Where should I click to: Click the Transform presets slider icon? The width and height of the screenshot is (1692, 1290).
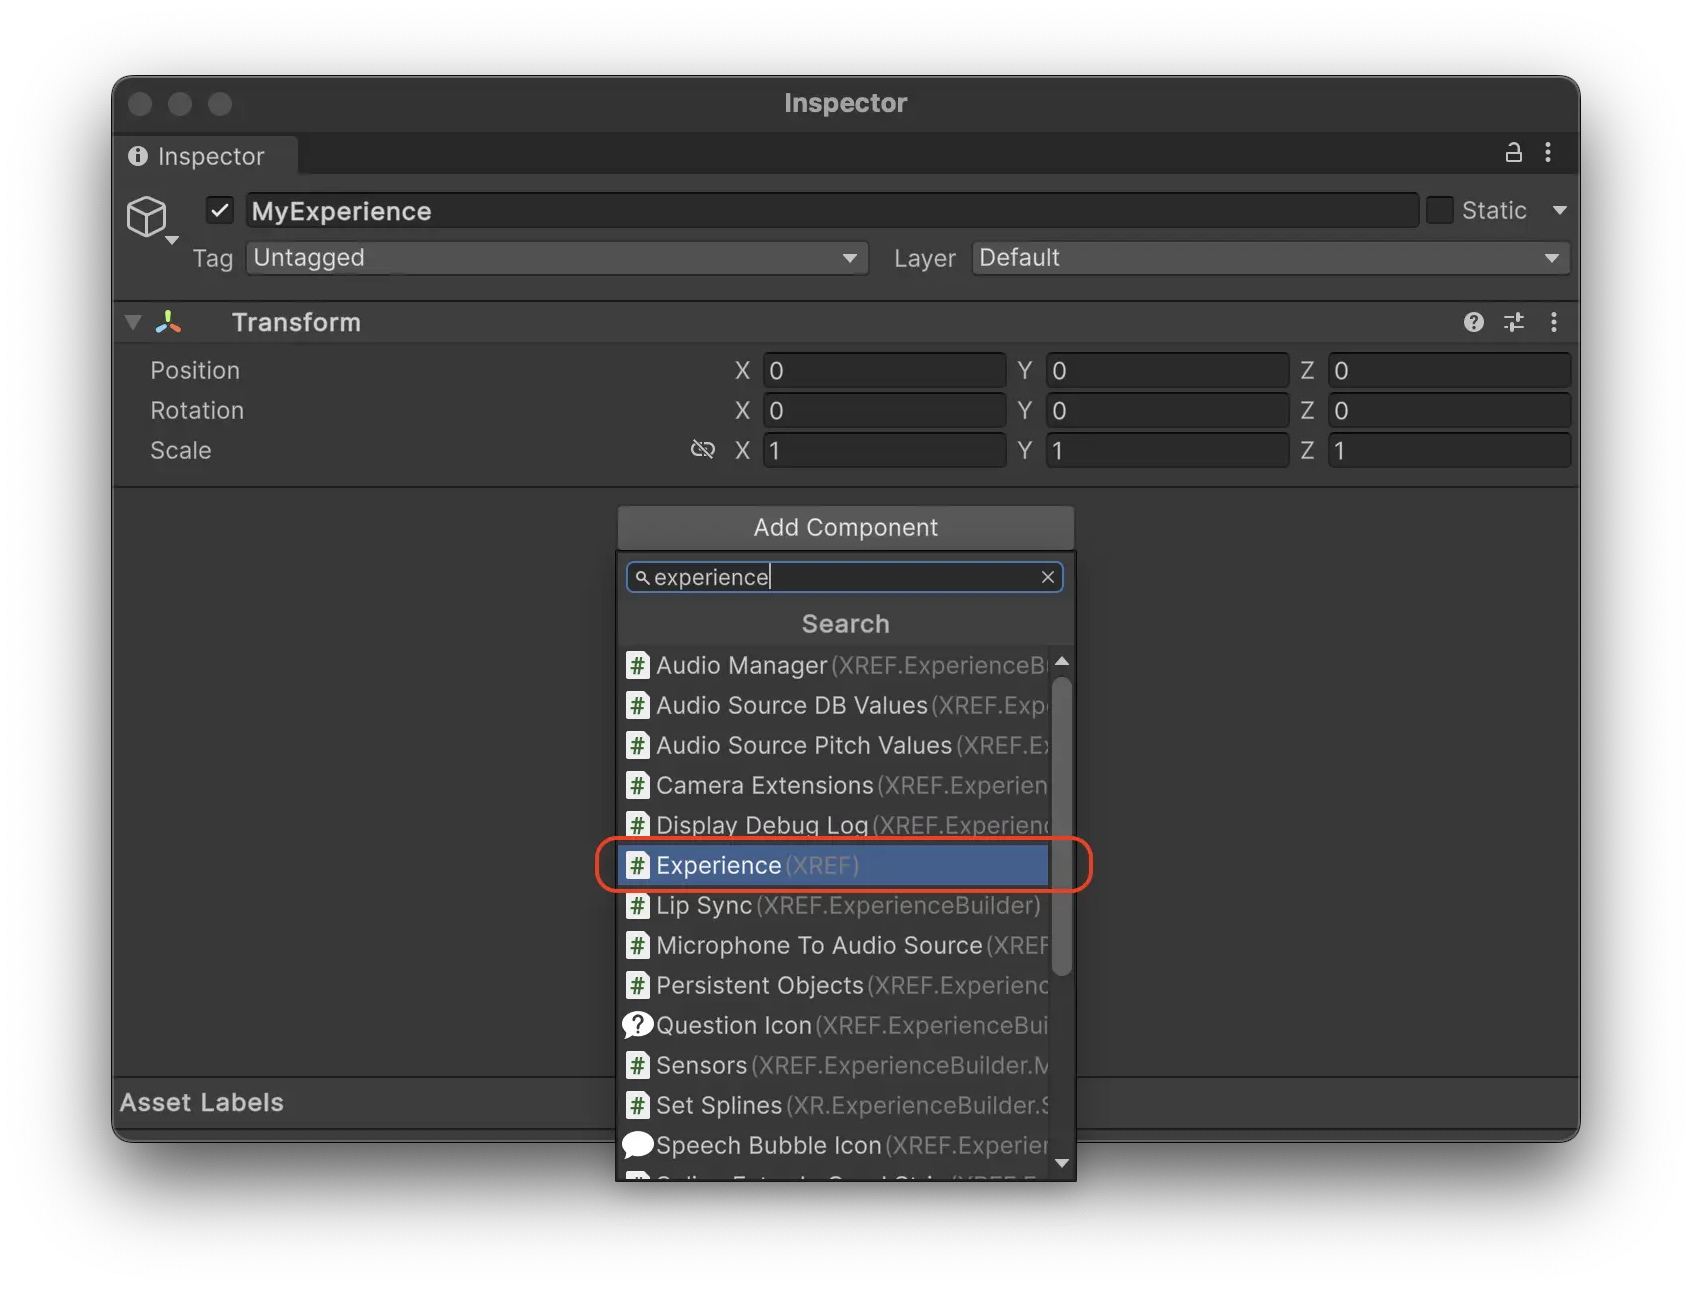click(x=1514, y=322)
